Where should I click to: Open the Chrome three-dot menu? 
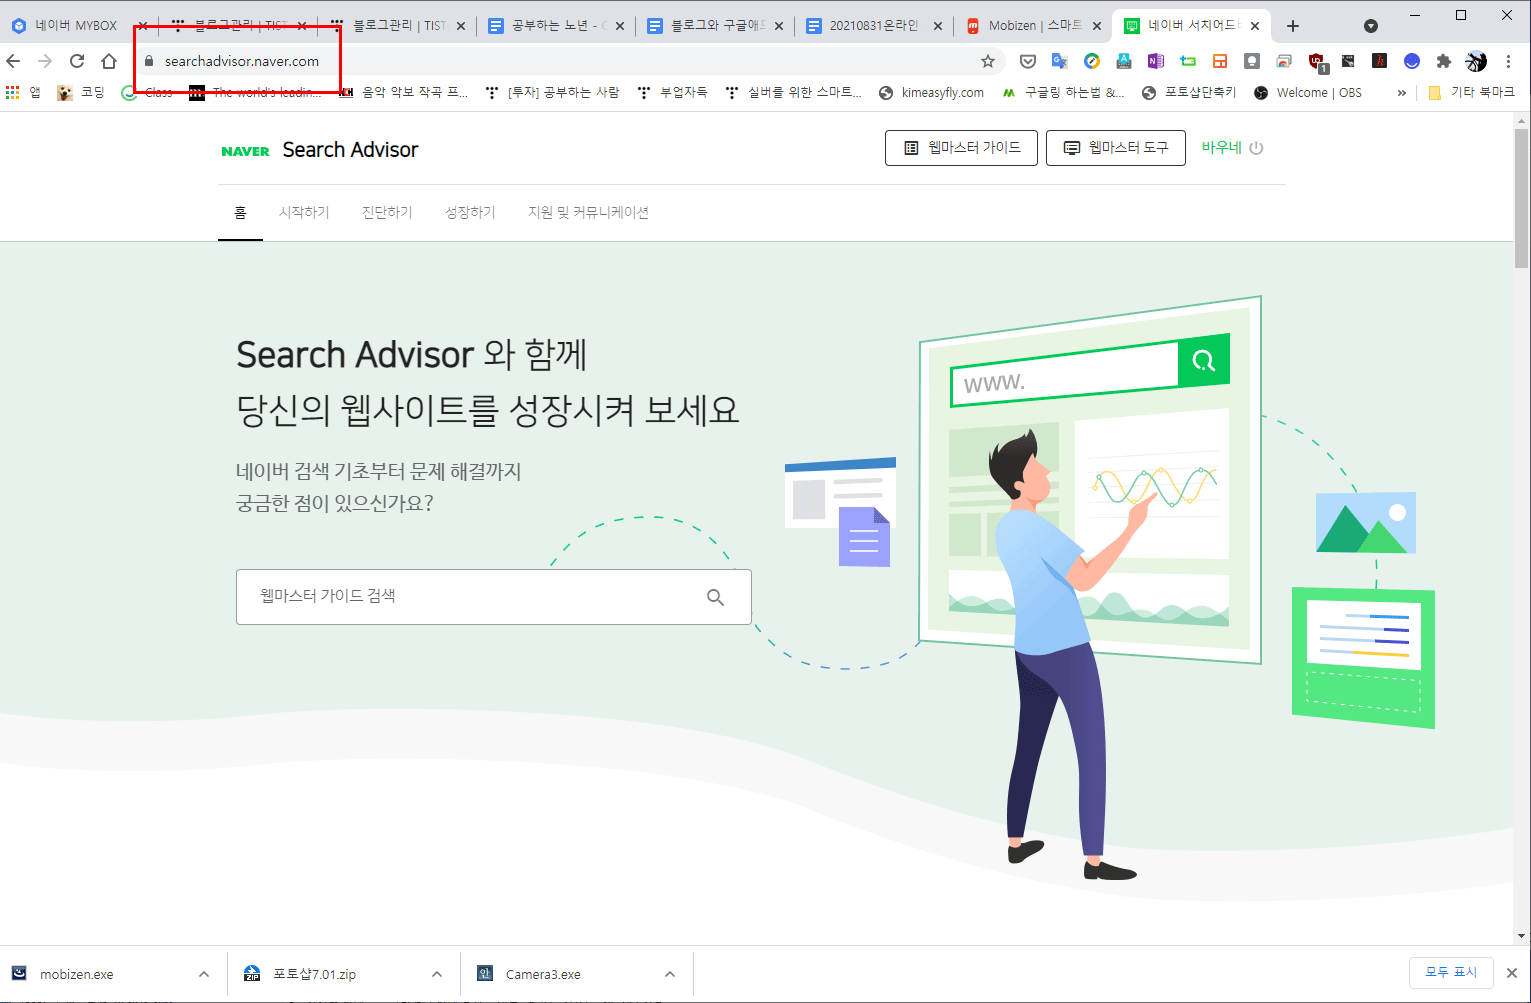click(x=1508, y=61)
